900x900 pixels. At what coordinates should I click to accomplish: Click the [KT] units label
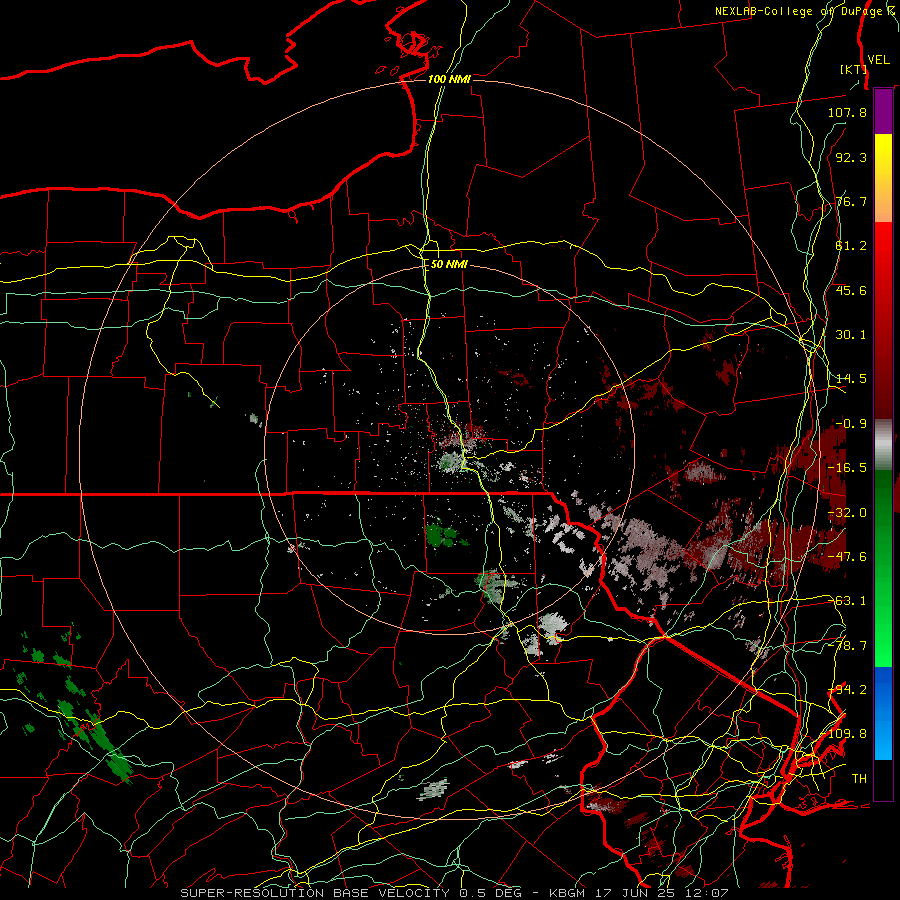tap(854, 69)
